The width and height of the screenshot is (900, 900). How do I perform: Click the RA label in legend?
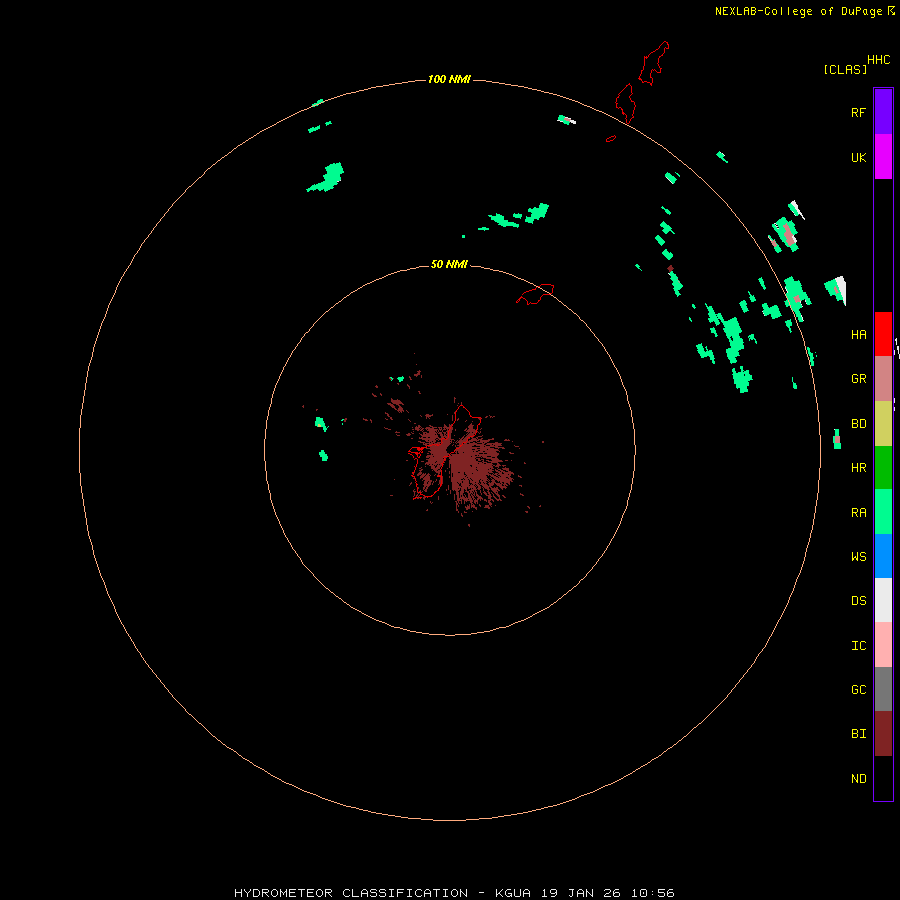coord(858,513)
